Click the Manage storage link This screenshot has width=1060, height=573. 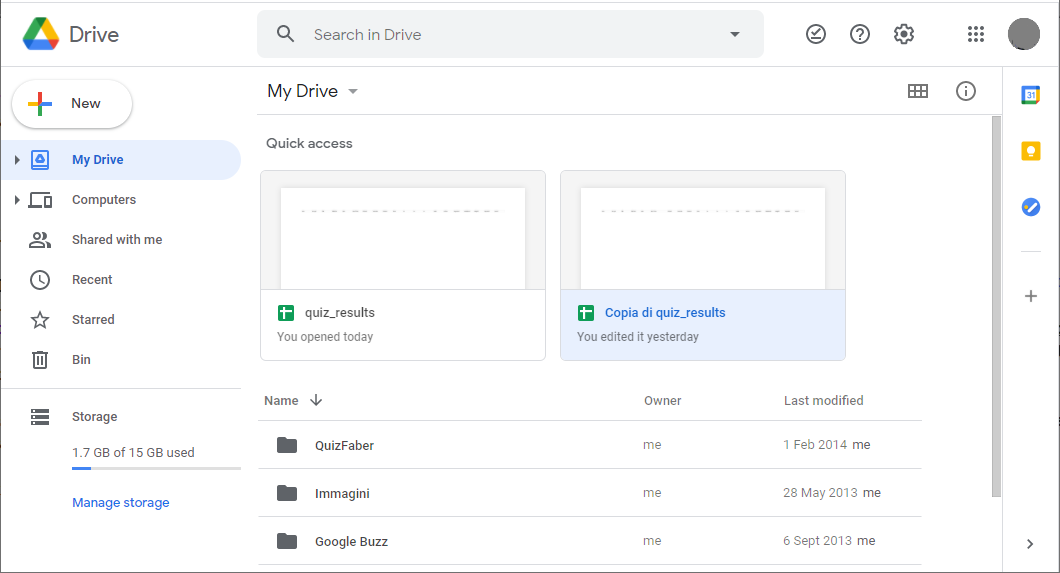pyautogui.click(x=121, y=503)
